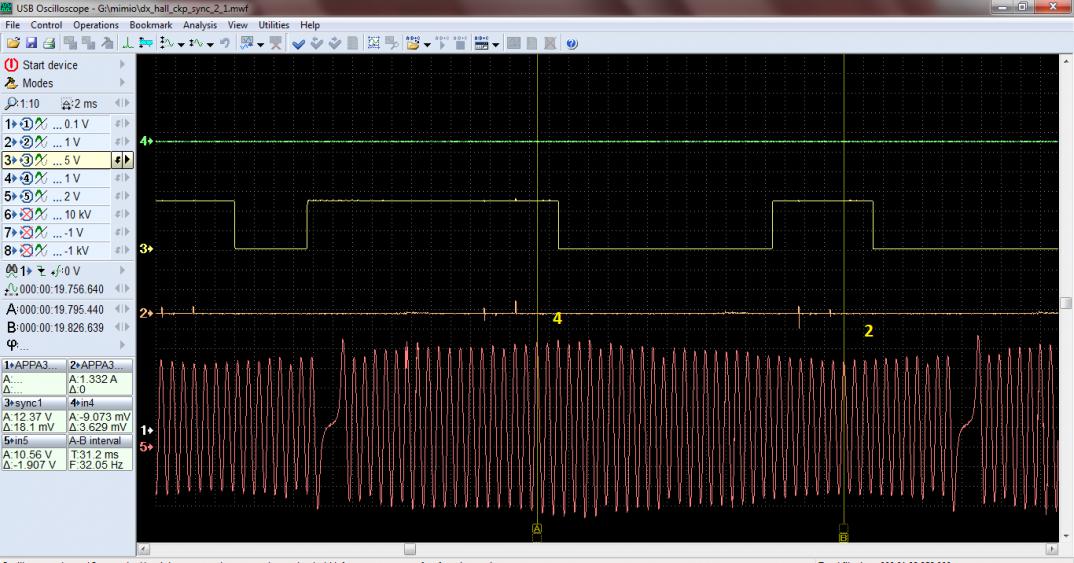Click cursor A marker at bottom of graph
1074x563 pixels.
[537, 528]
